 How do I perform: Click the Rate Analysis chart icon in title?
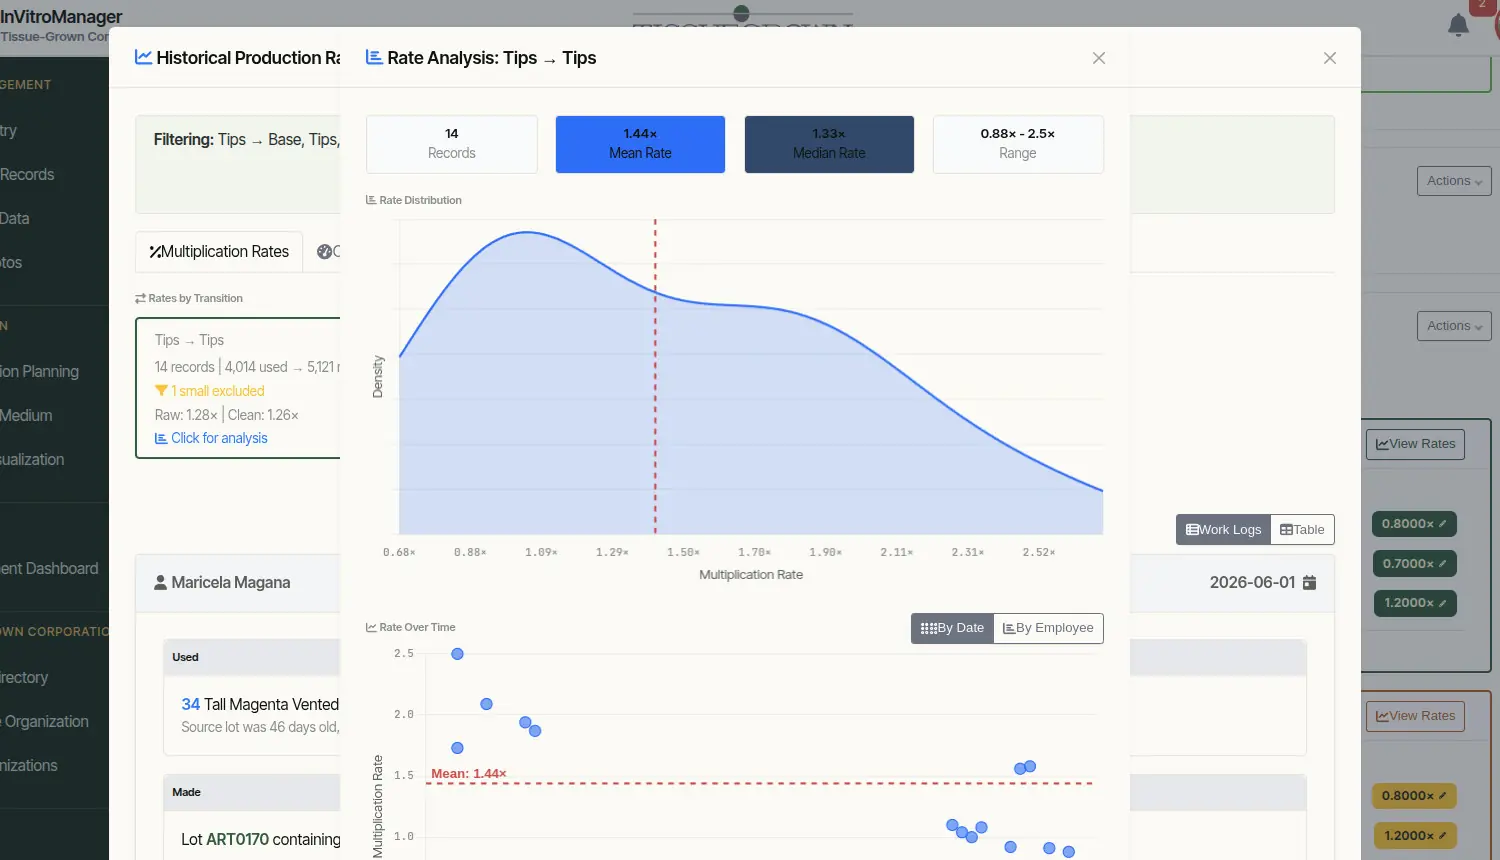point(374,57)
